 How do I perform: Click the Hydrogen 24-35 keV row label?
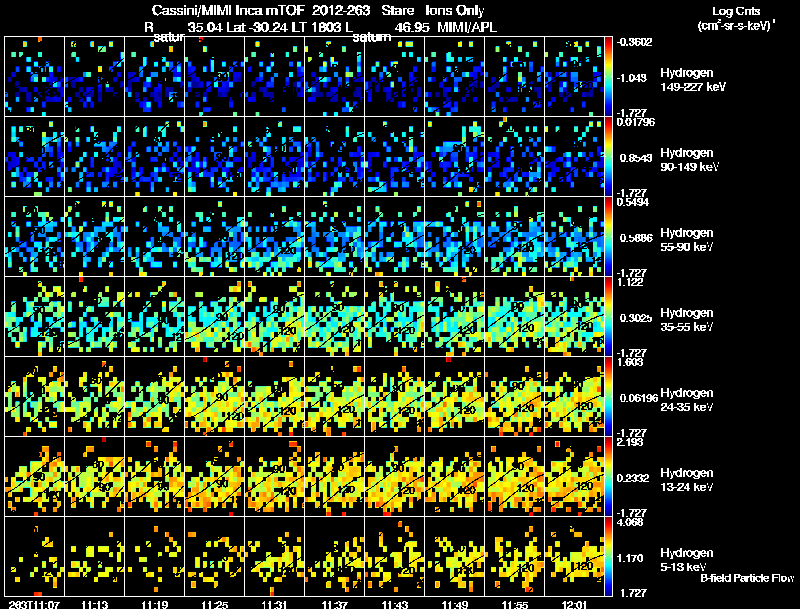tap(686, 400)
